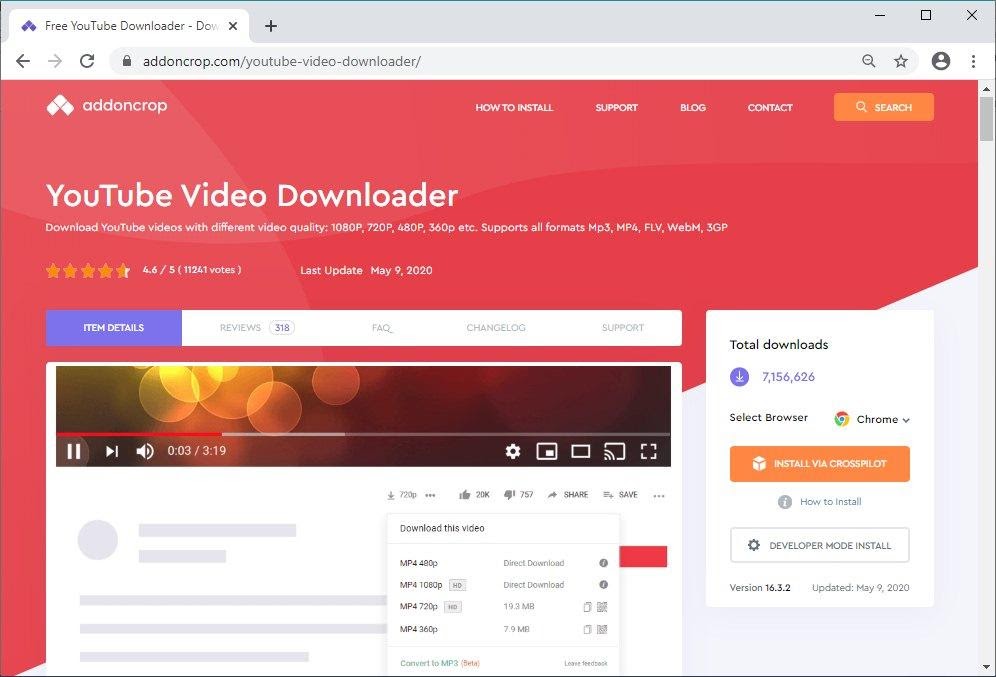Click MP4 480p download option
This screenshot has width=996, height=677.
pos(419,563)
